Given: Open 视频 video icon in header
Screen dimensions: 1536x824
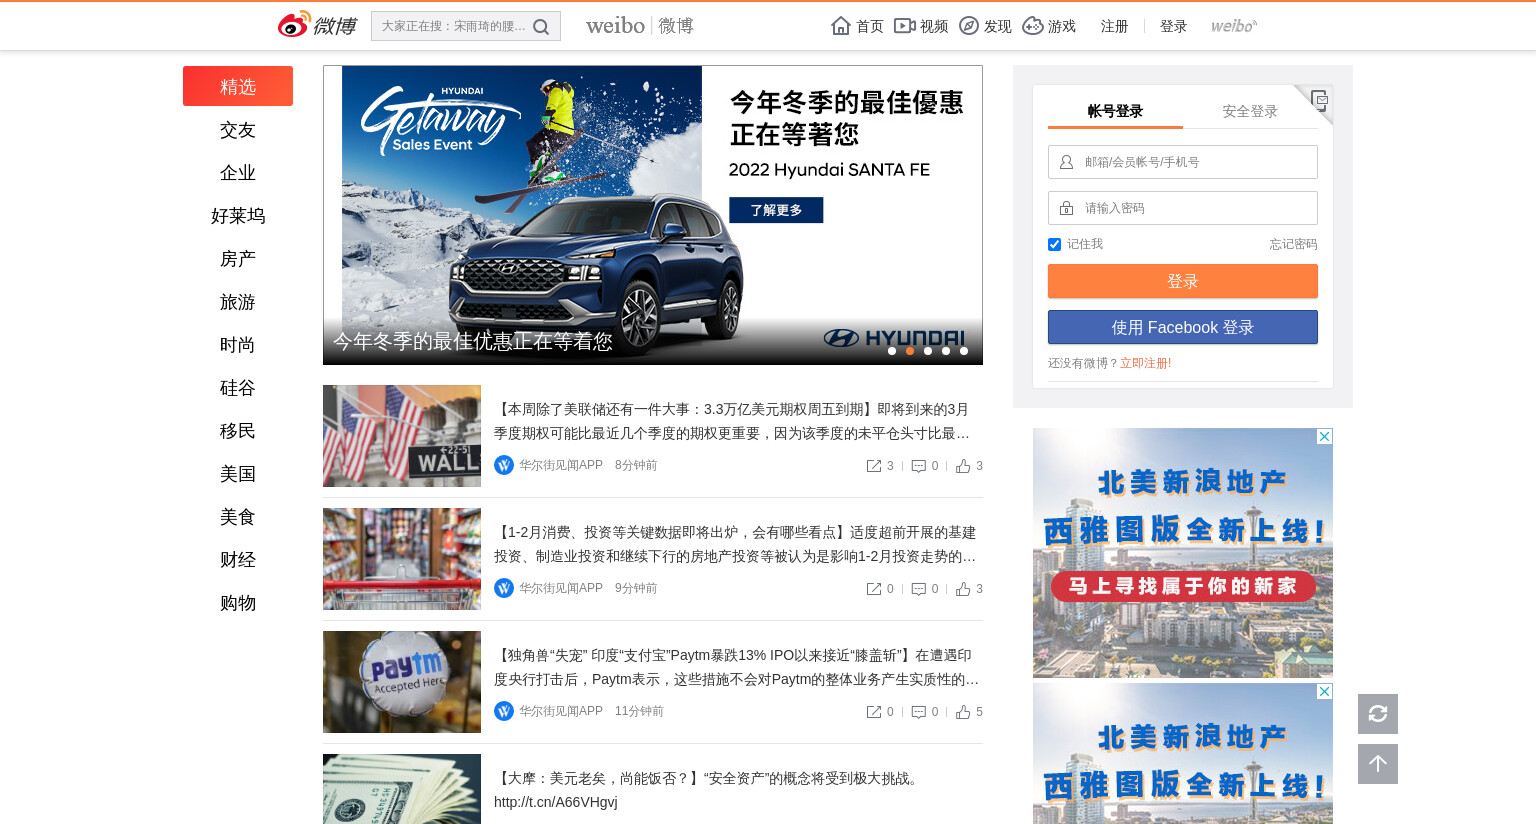Looking at the screenshot, I should click(x=904, y=26).
